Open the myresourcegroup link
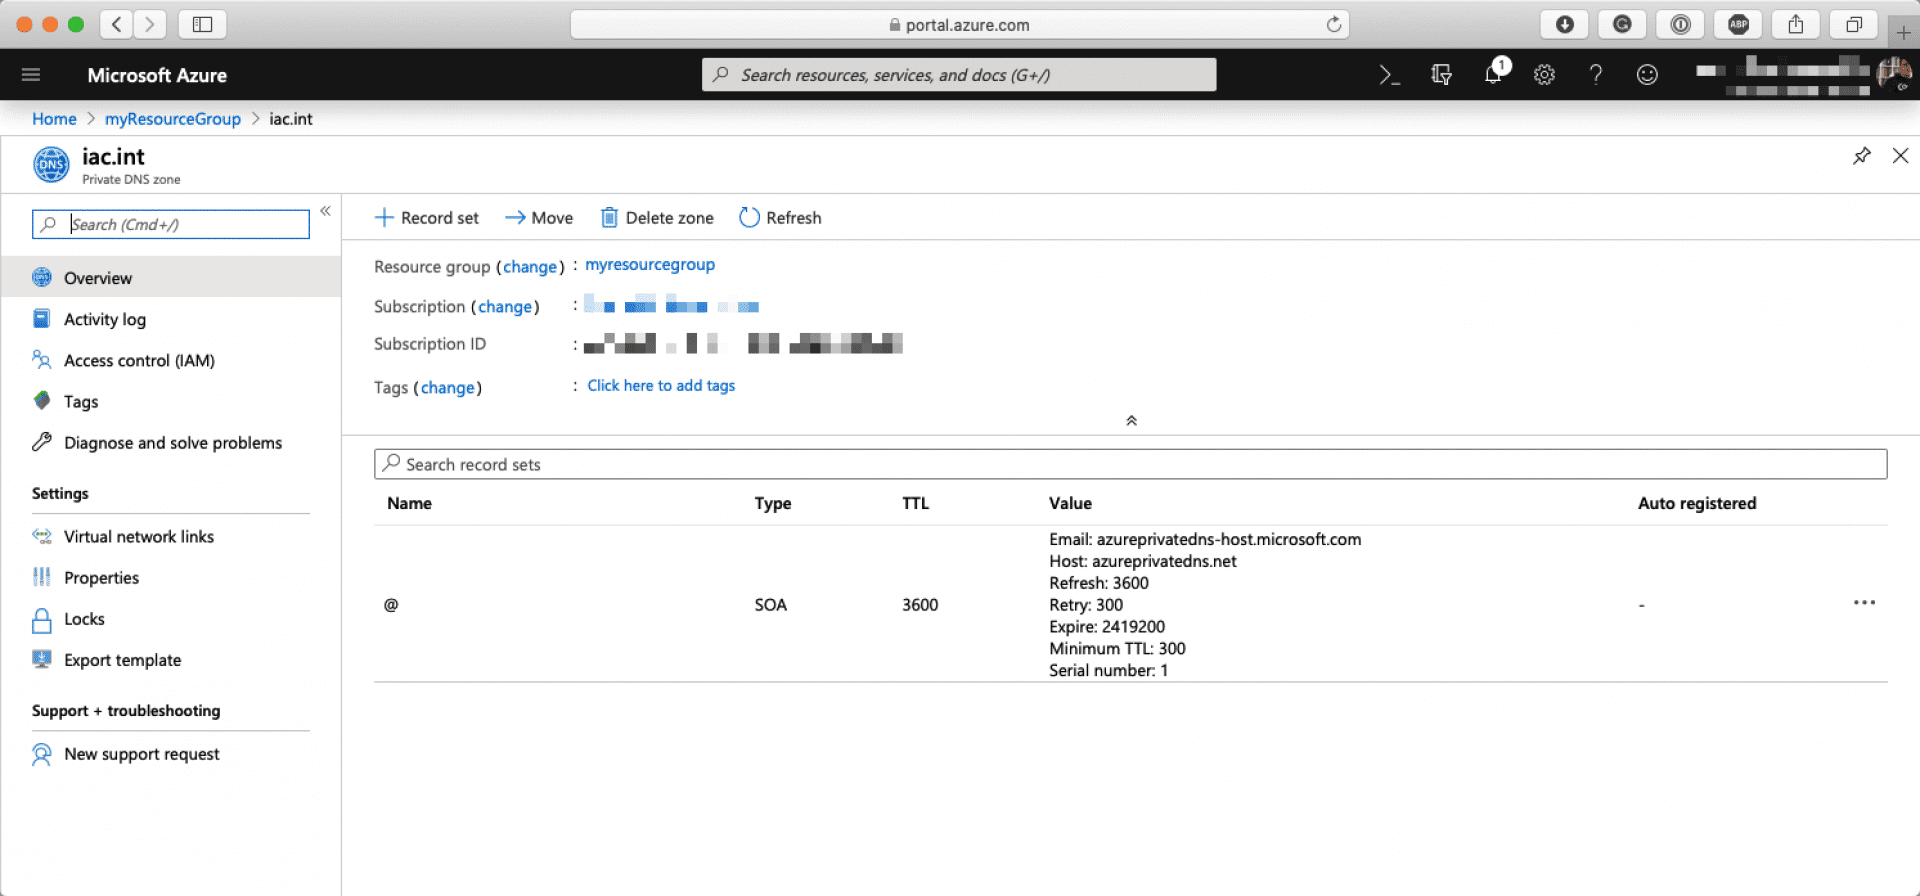The width and height of the screenshot is (1920, 896). (x=650, y=265)
